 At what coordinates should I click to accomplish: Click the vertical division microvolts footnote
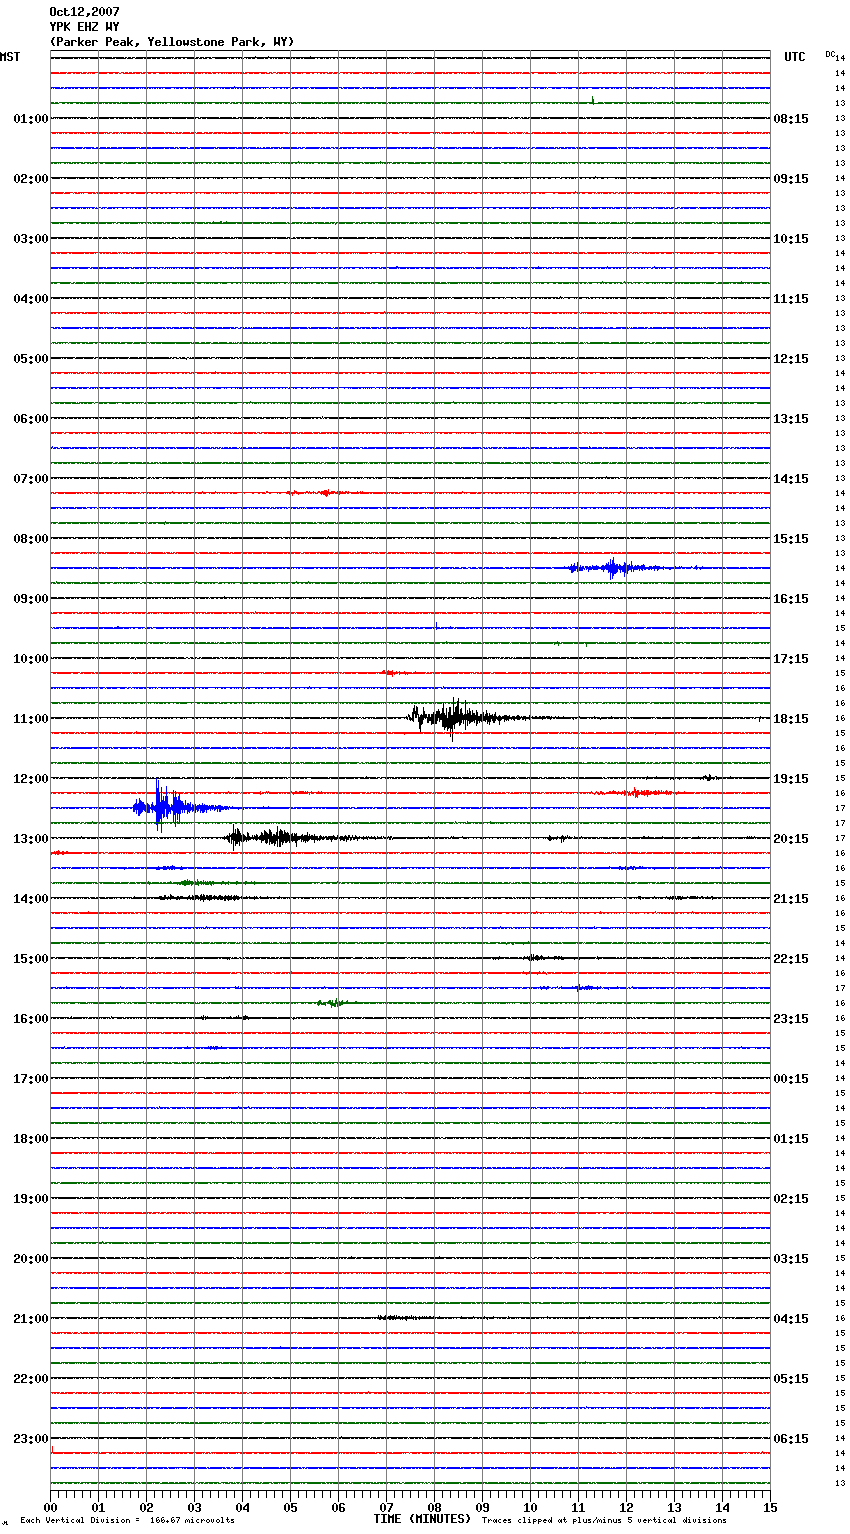(x=127, y=1521)
